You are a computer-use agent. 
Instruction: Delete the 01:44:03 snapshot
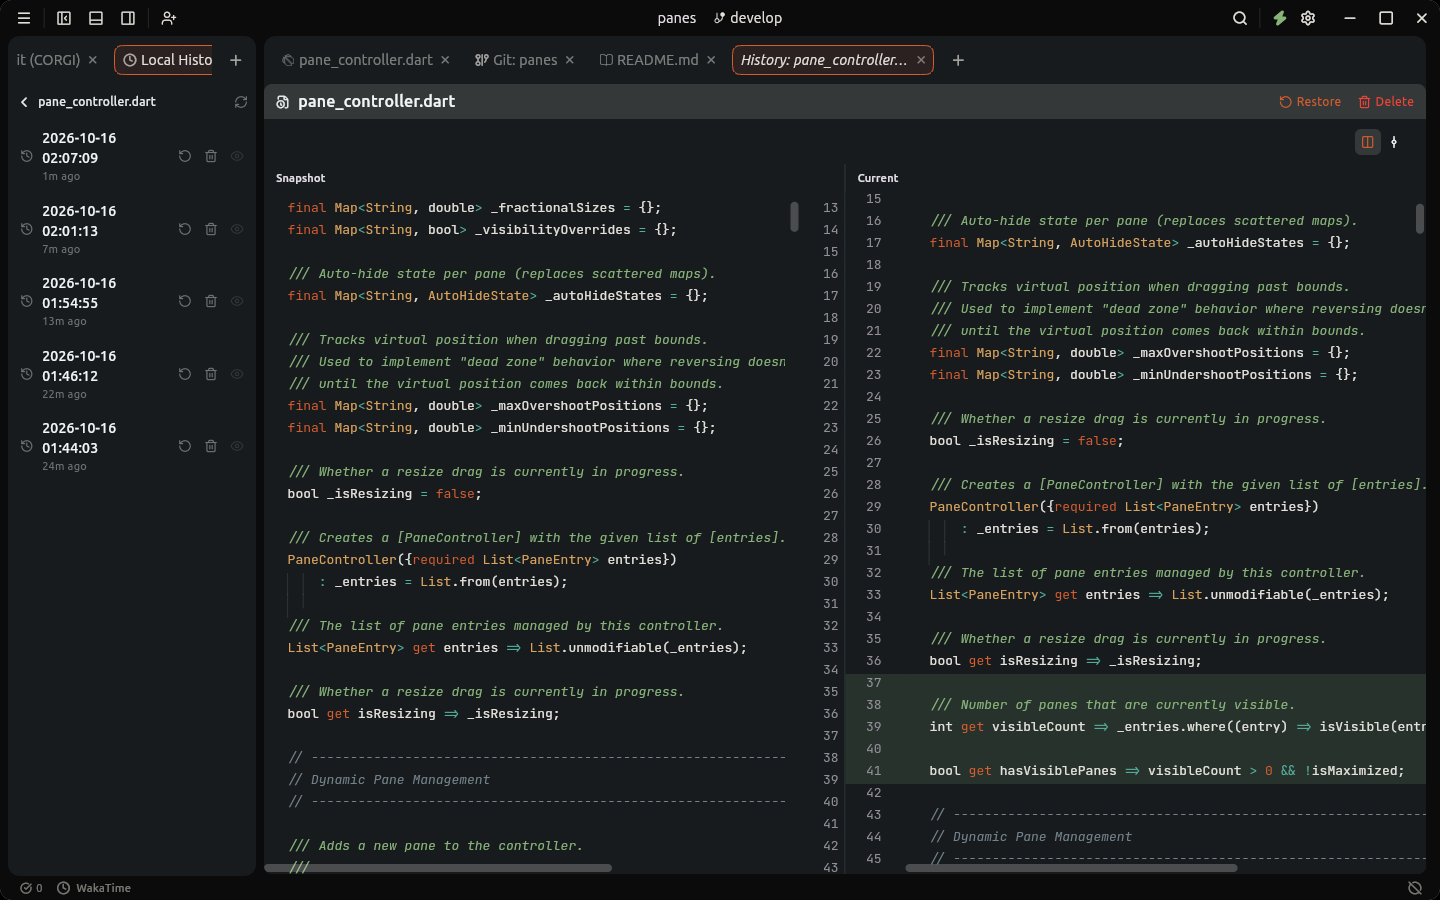(211, 446)
